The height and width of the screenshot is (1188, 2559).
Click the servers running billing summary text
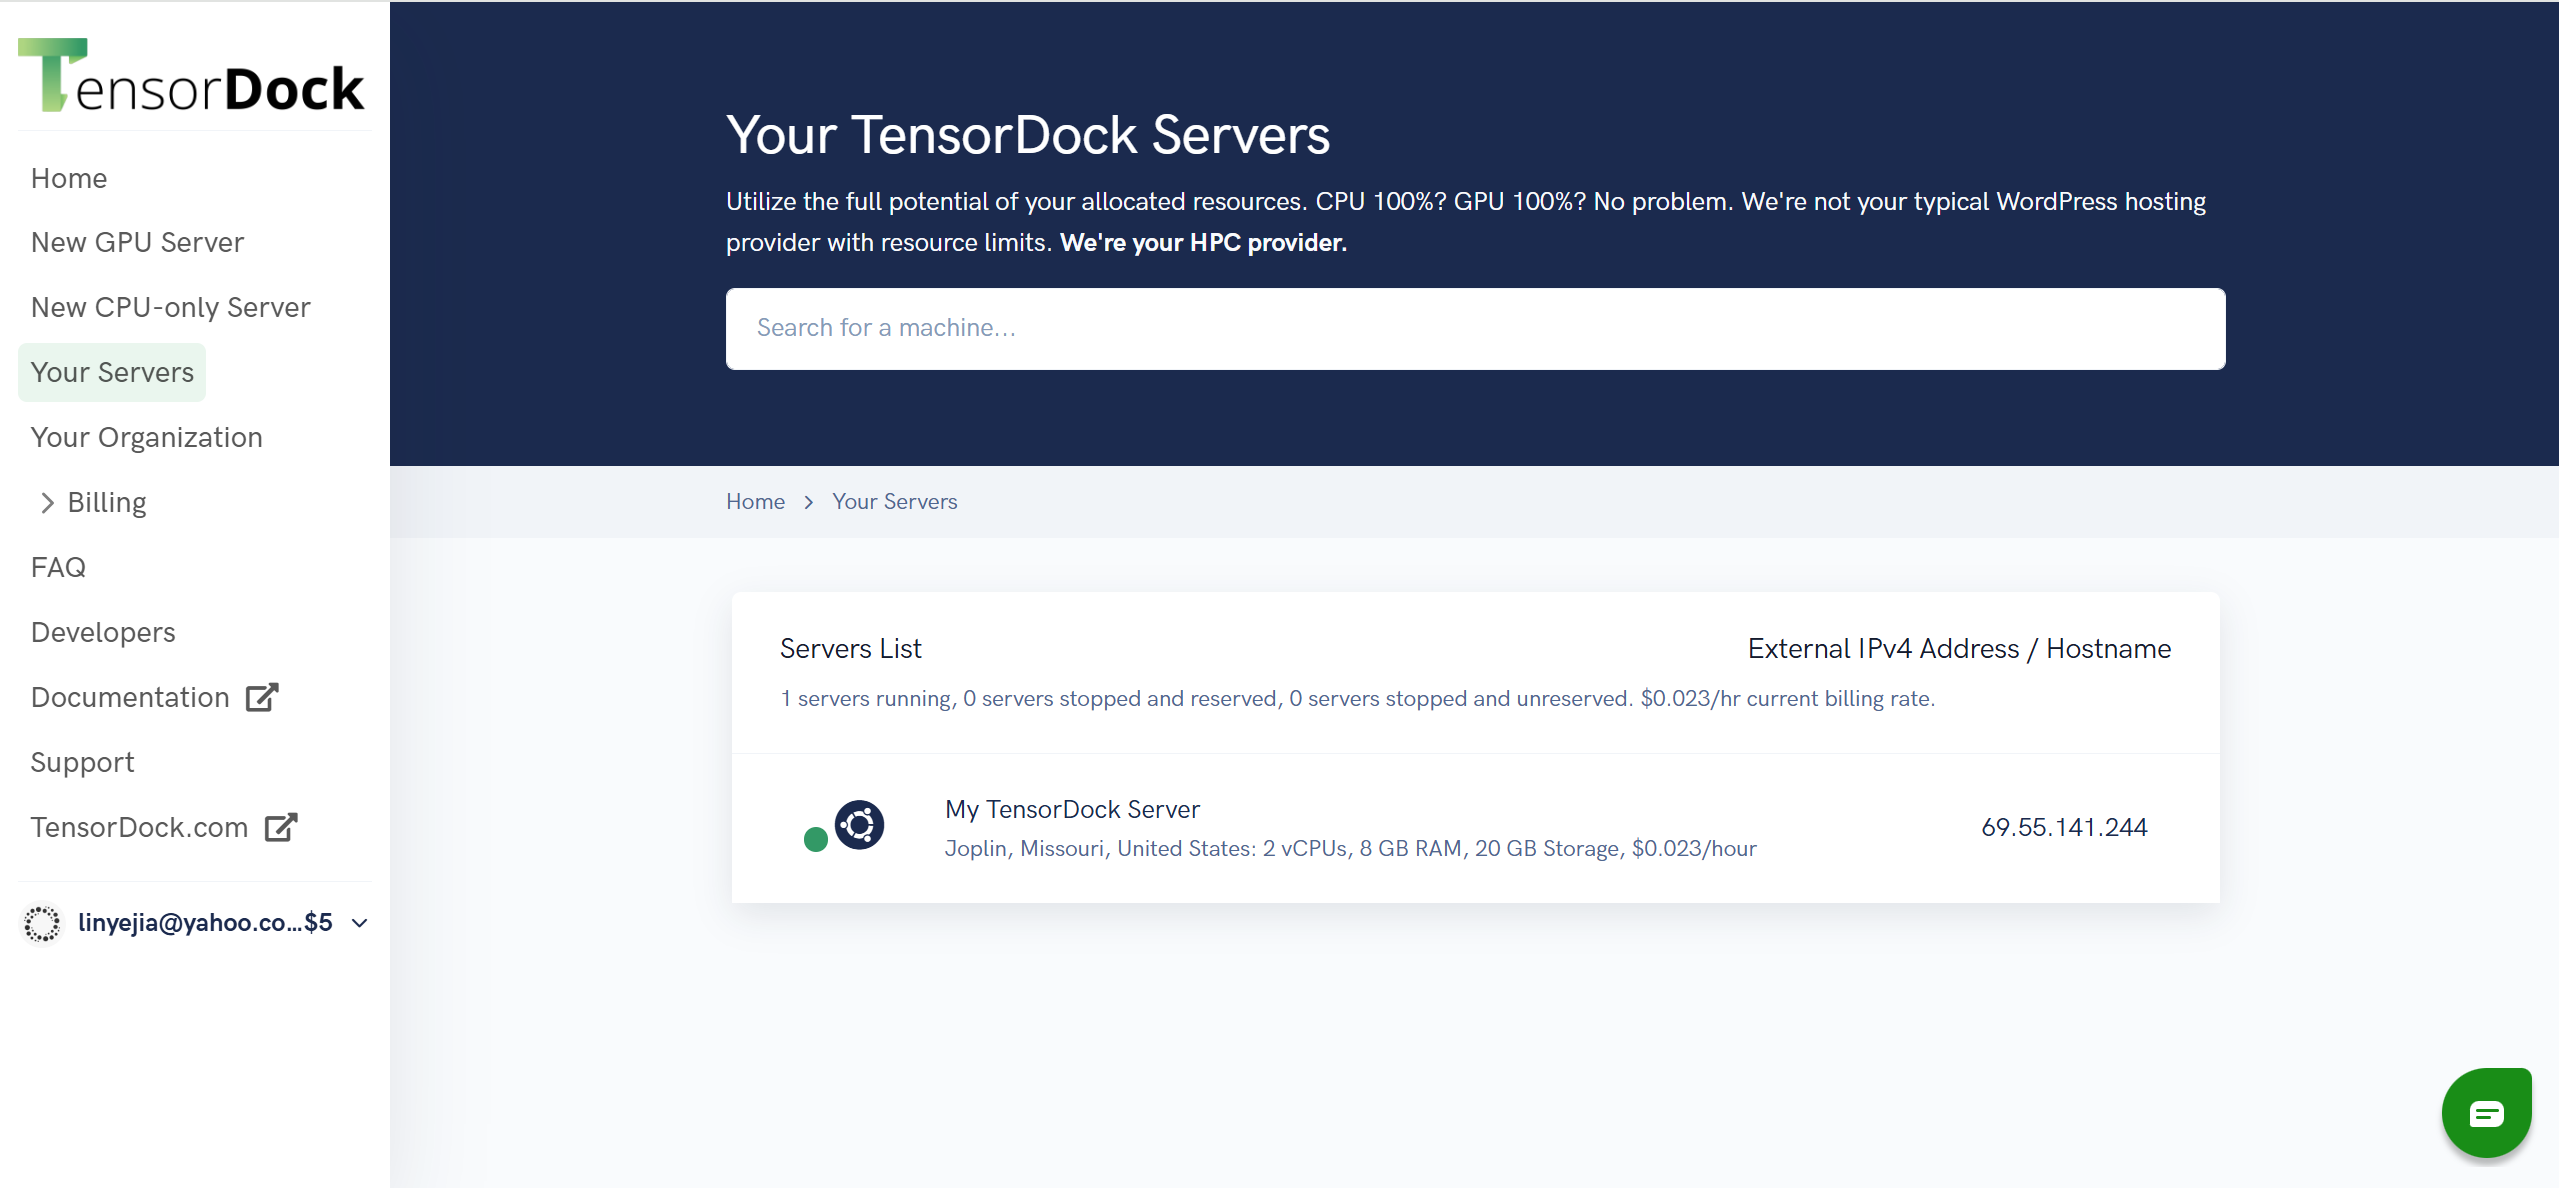1357,698
